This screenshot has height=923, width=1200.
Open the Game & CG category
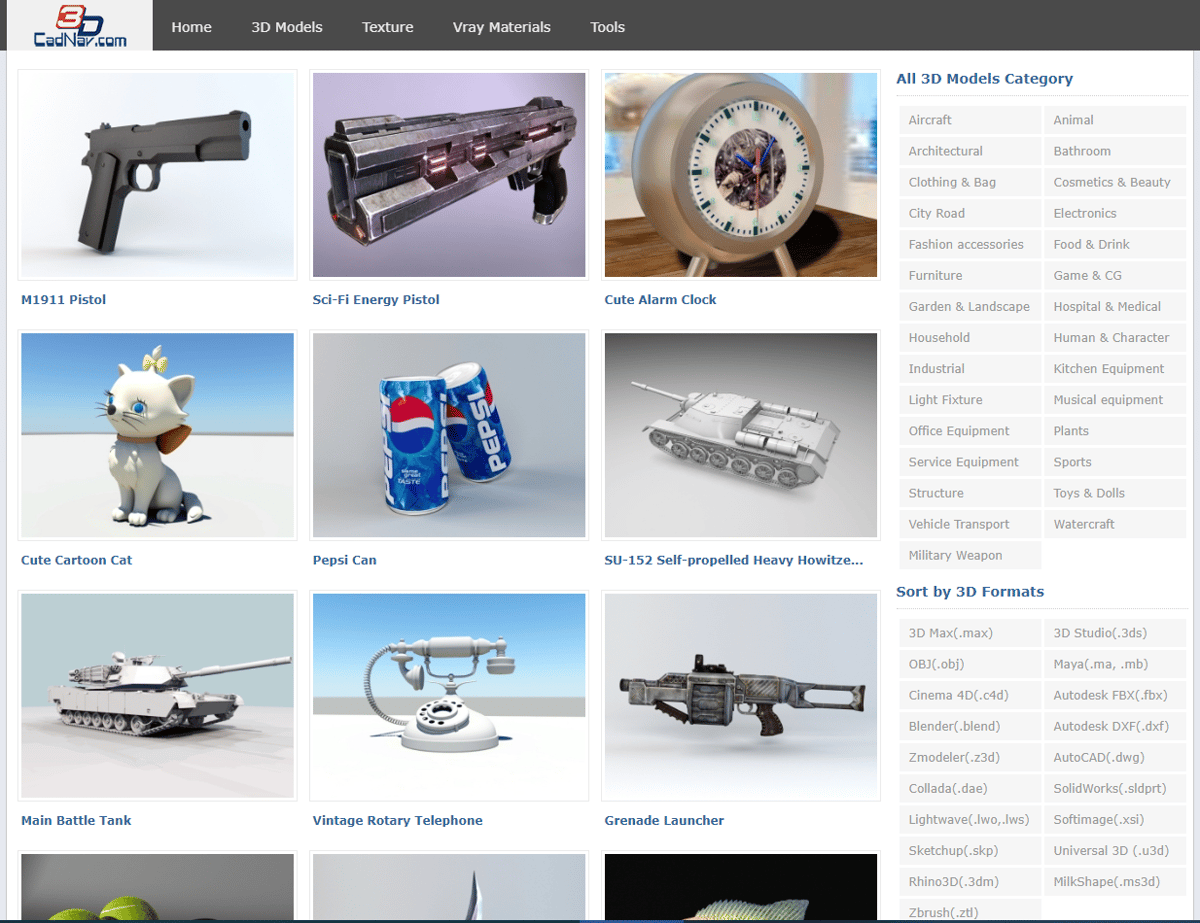pyautogui.click(x=1115, y=275)
